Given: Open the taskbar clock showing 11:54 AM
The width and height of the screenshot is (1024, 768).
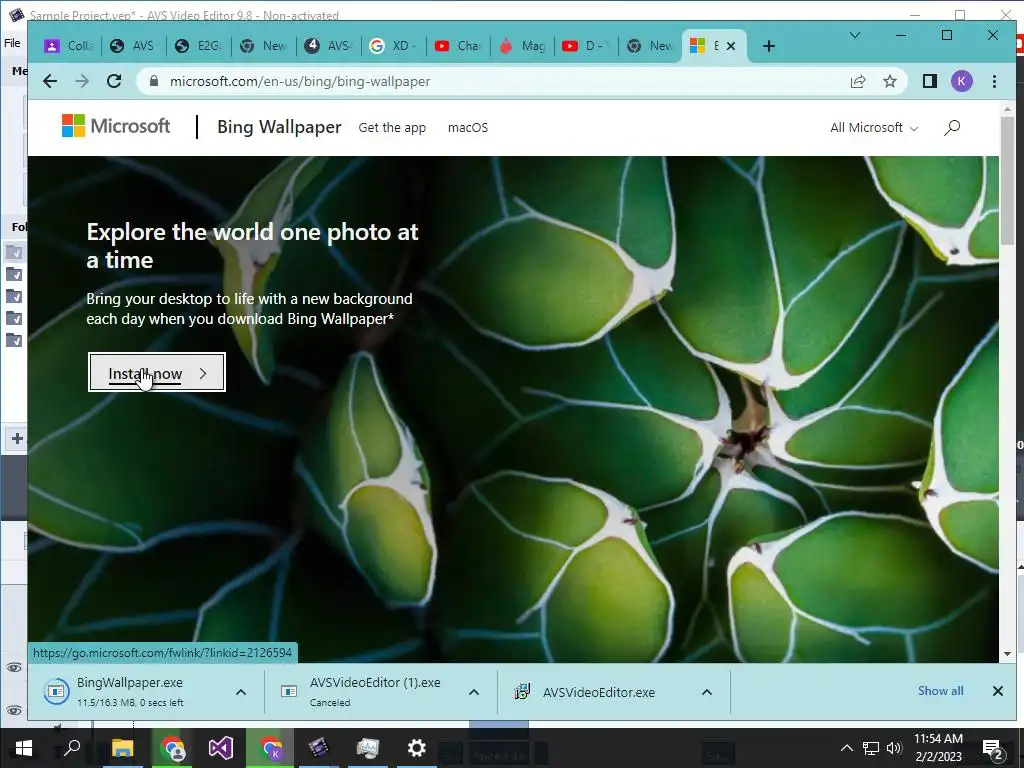Looking at the screenshot, I should 938,748.
